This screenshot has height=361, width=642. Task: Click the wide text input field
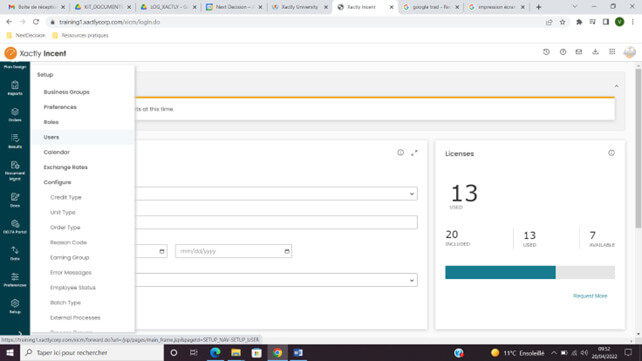point(276,222)
